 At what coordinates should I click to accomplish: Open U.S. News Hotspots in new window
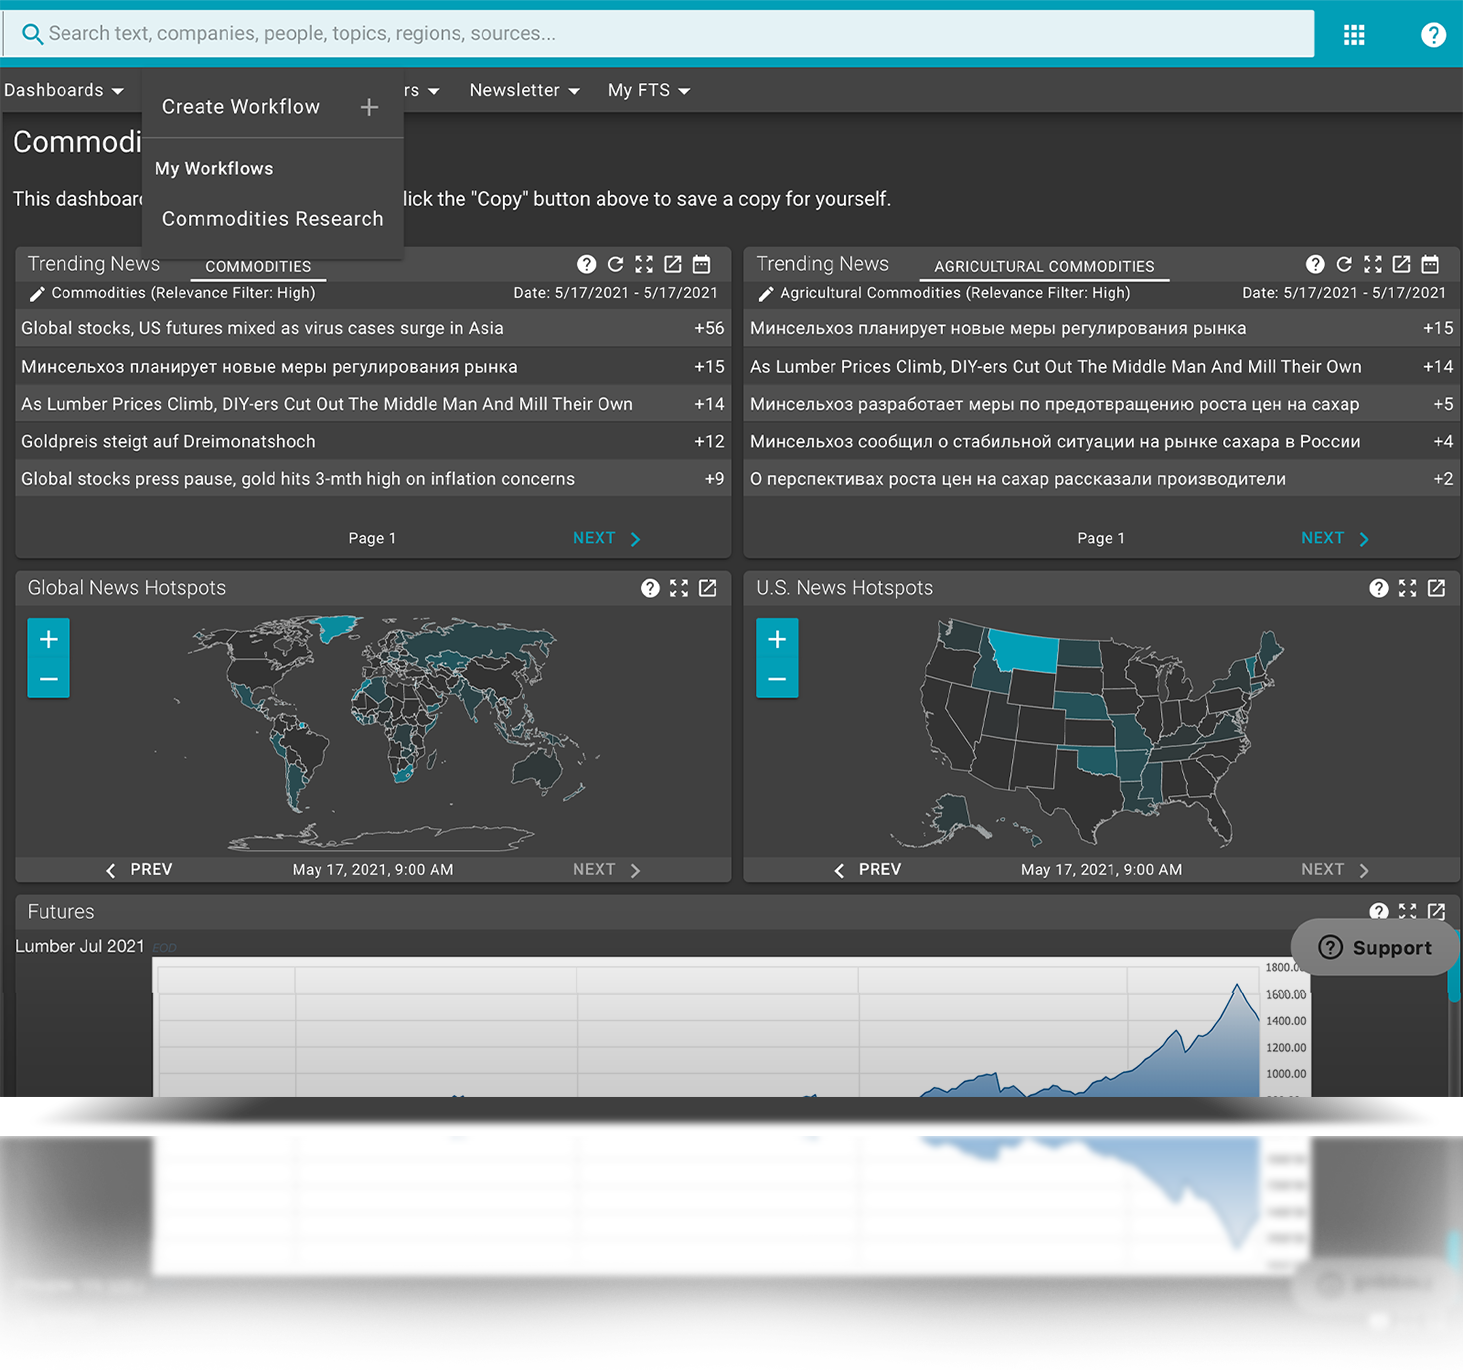[1436, 588]
